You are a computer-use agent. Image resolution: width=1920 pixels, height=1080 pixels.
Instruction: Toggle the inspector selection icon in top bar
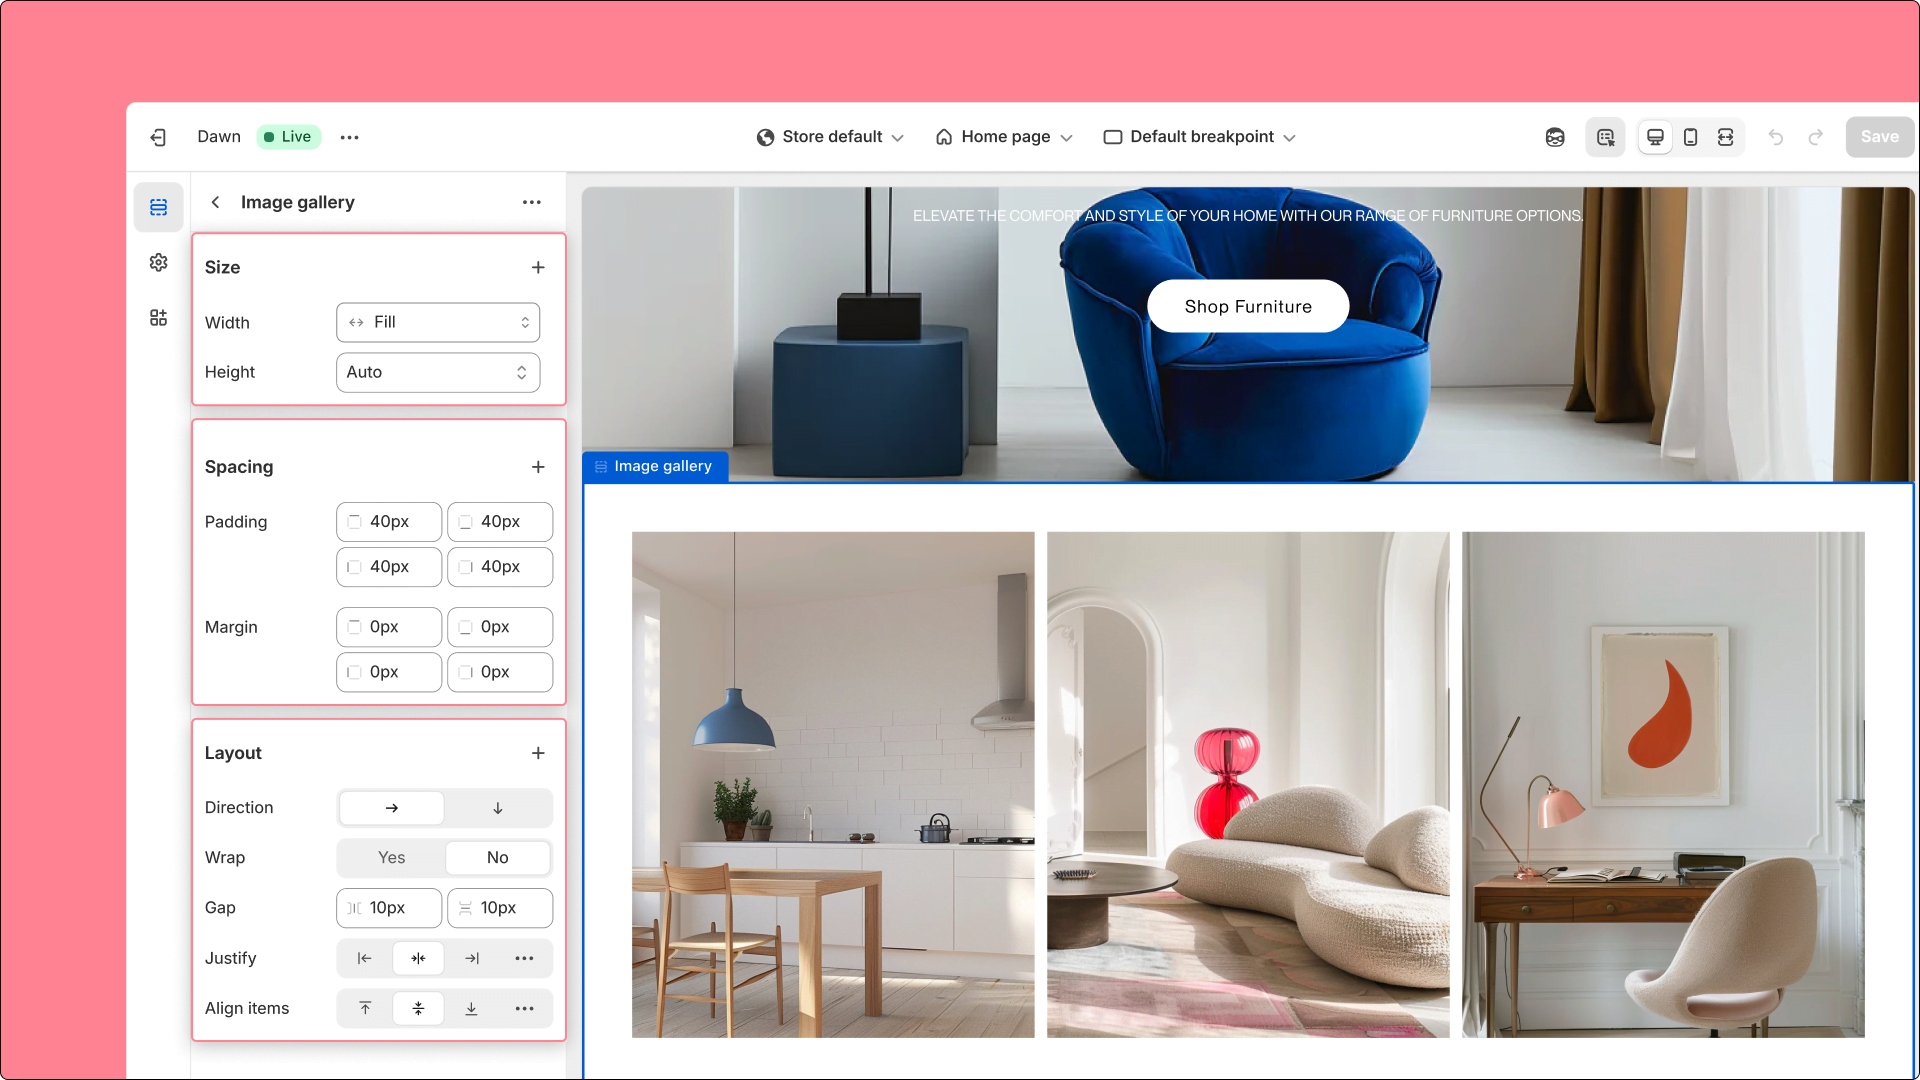1605,137
